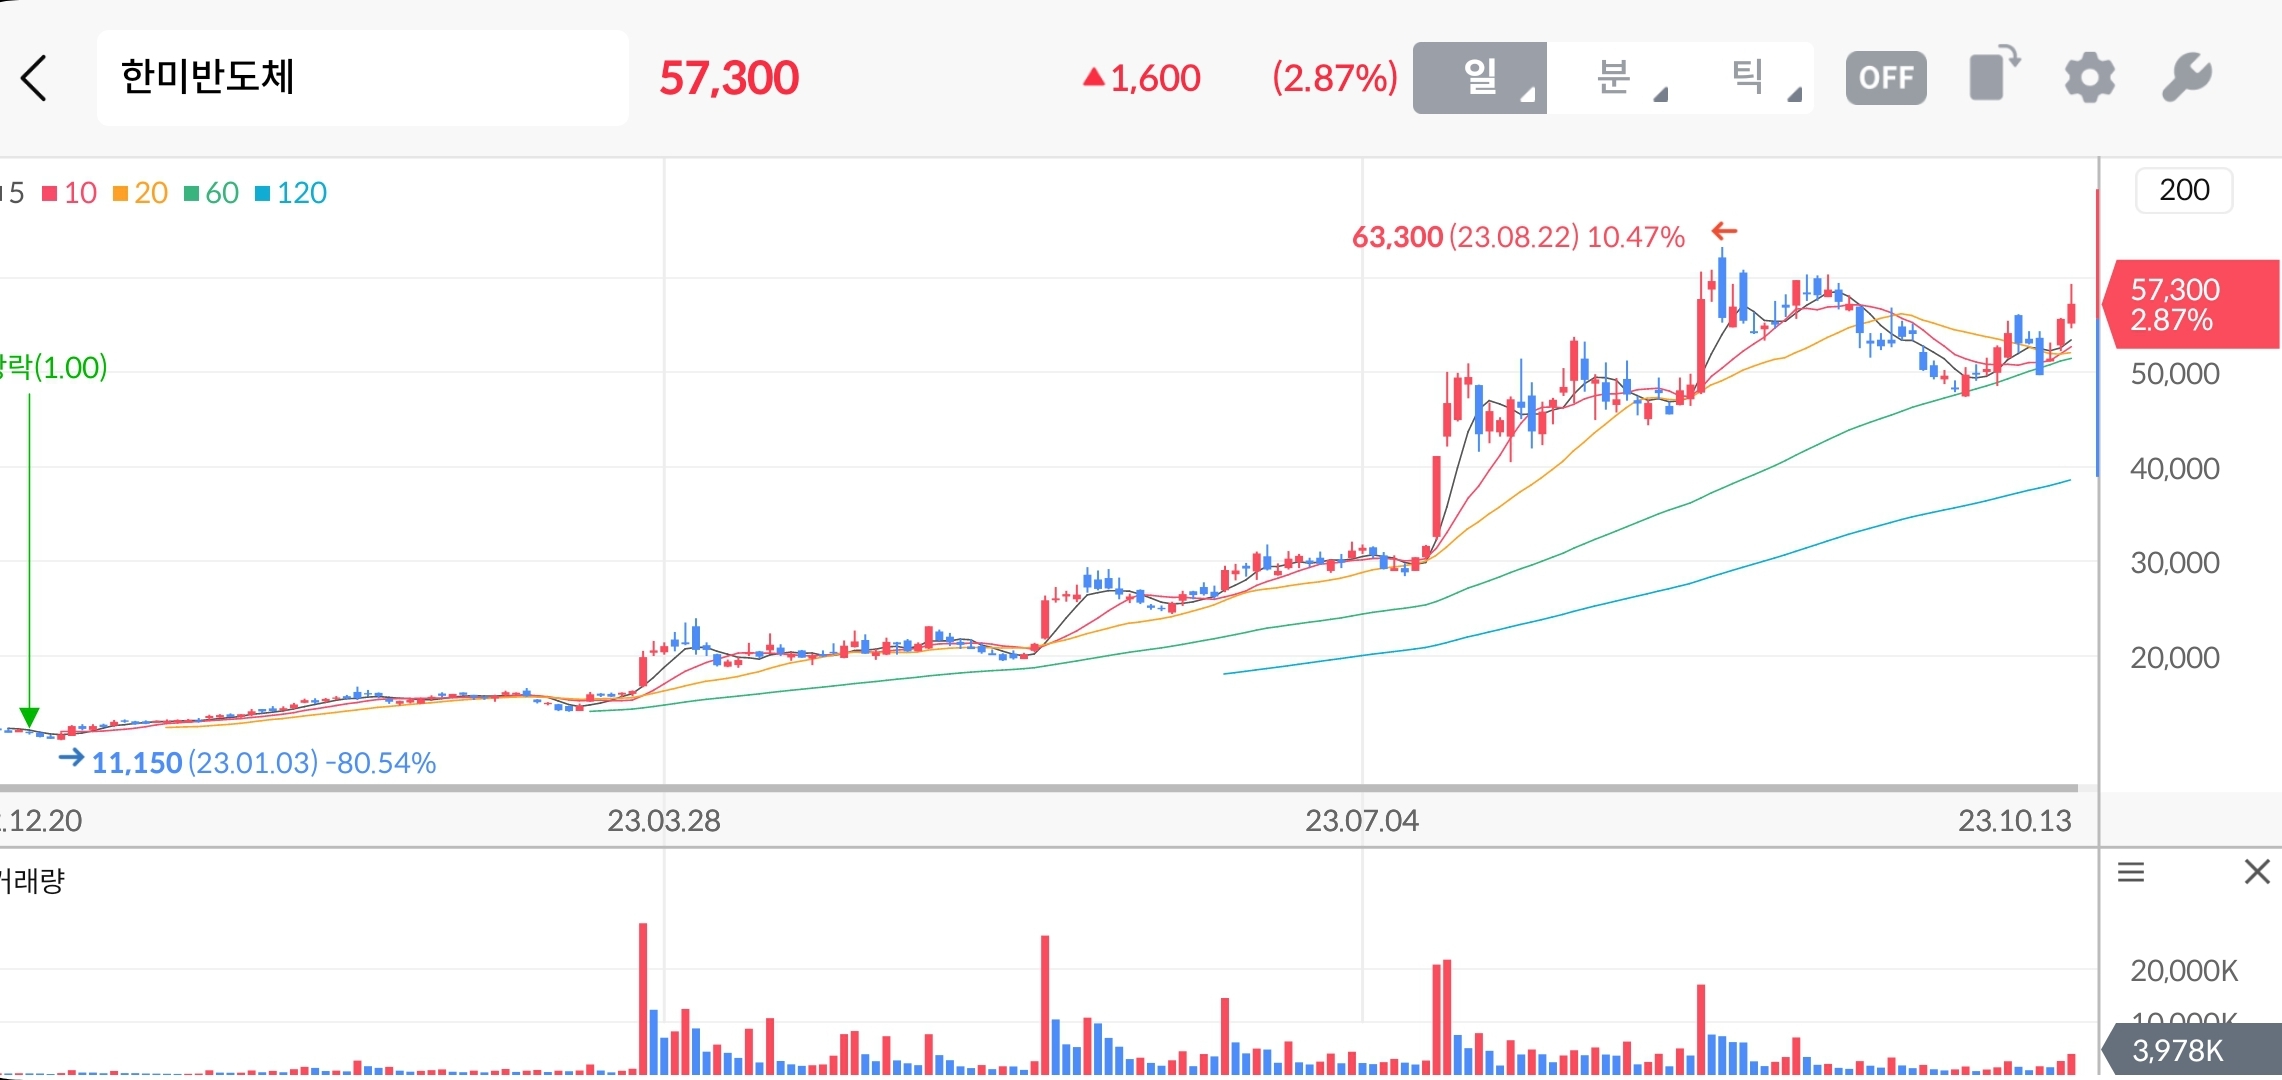Open the volume panel hamburger menu
The height and width of the screenshot is (1080, 2282).
(2131, 873)
